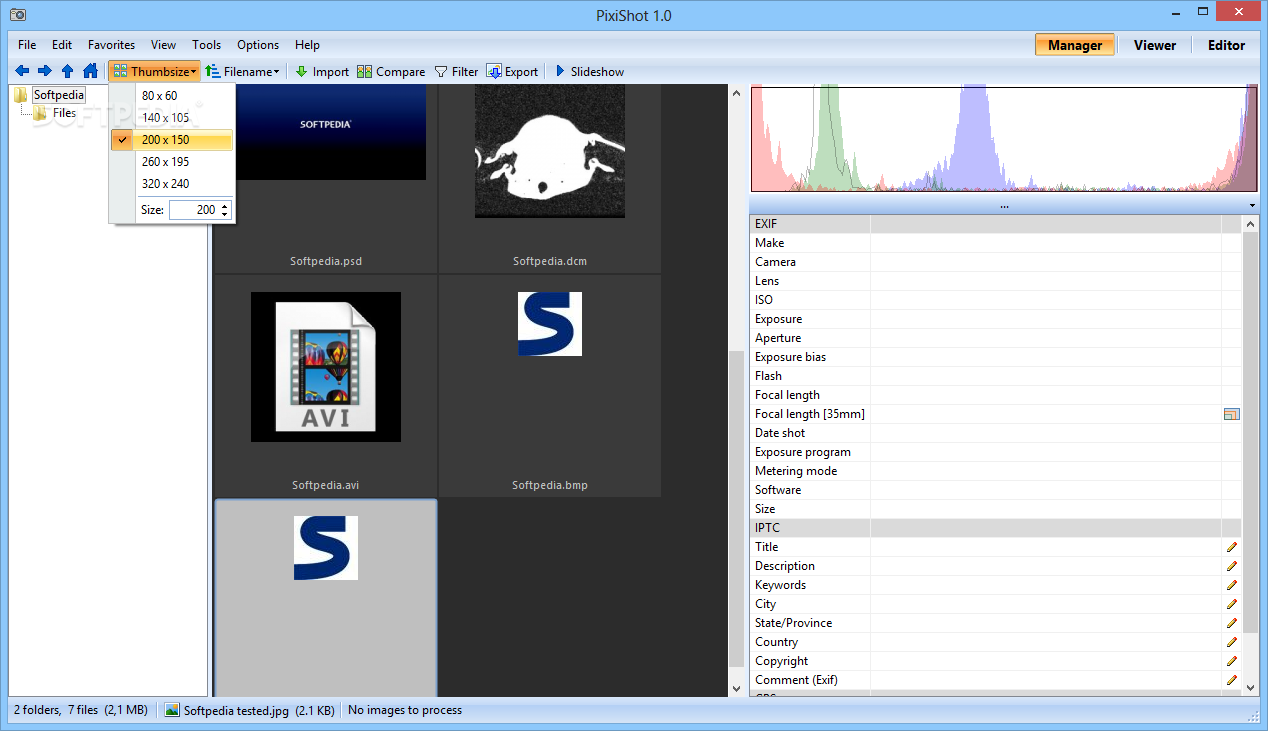The width and height of the screenshot is (1268, 731).
Task: Edit Title with its pencil icon
Action: [x=1232, y=547]
